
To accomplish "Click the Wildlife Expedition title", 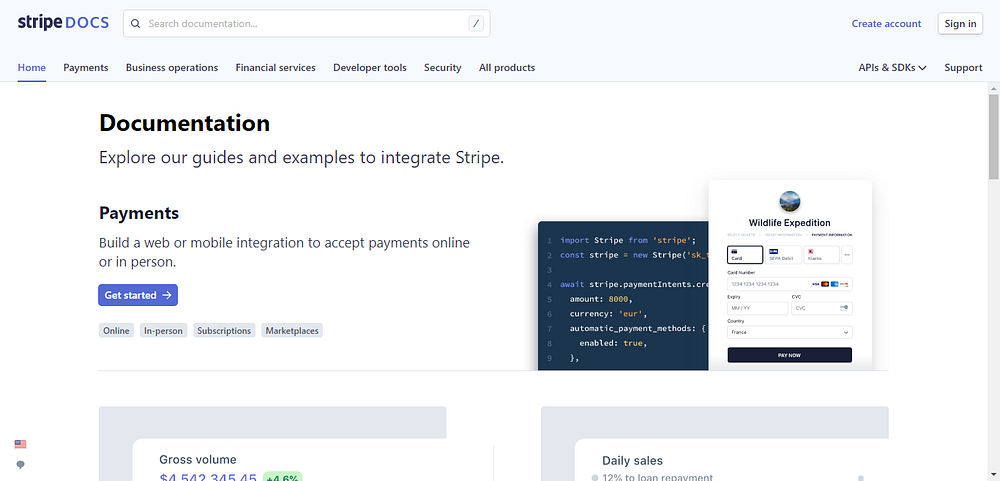I will pos(790,223).
